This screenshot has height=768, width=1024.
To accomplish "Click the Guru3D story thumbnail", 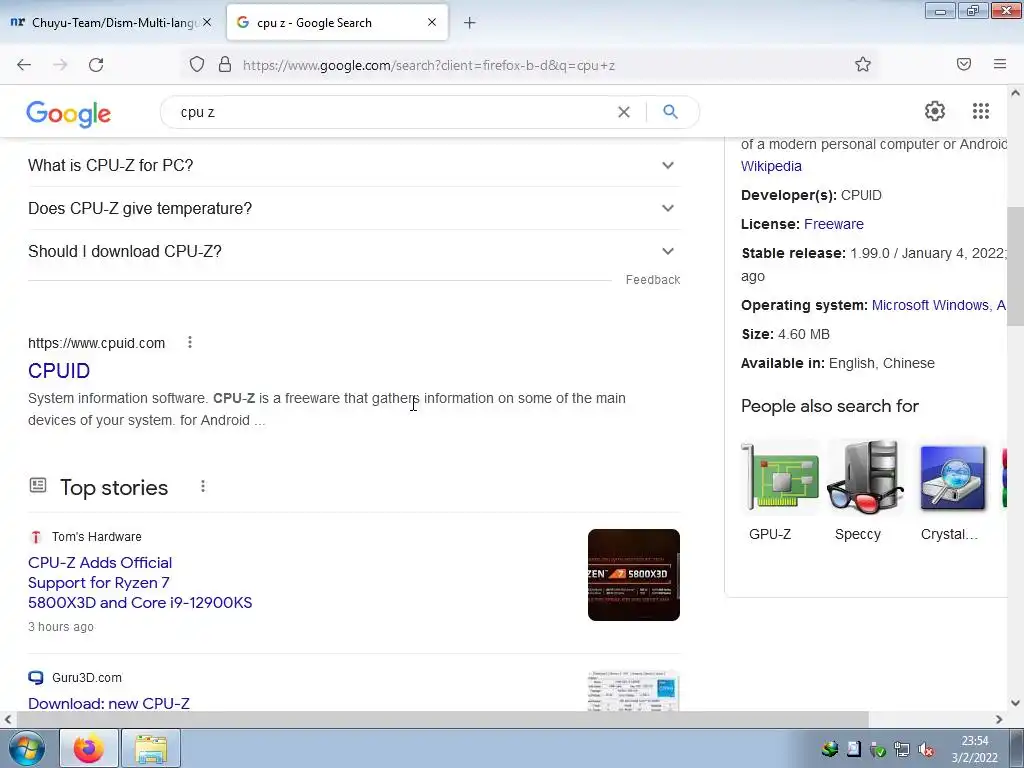I will (633, 691).
